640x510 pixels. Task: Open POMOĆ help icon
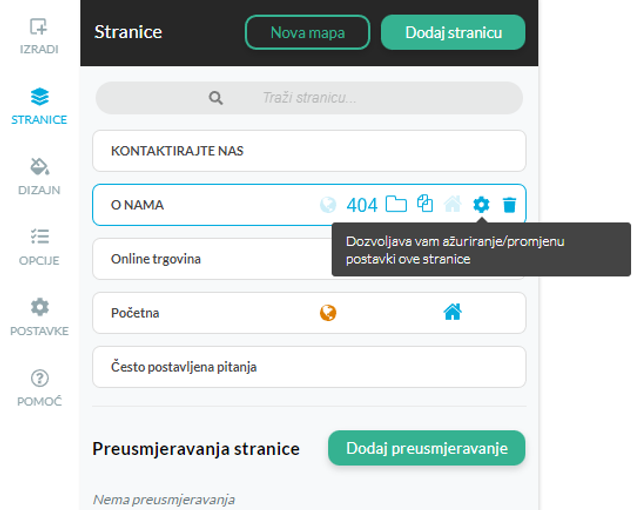39,388
